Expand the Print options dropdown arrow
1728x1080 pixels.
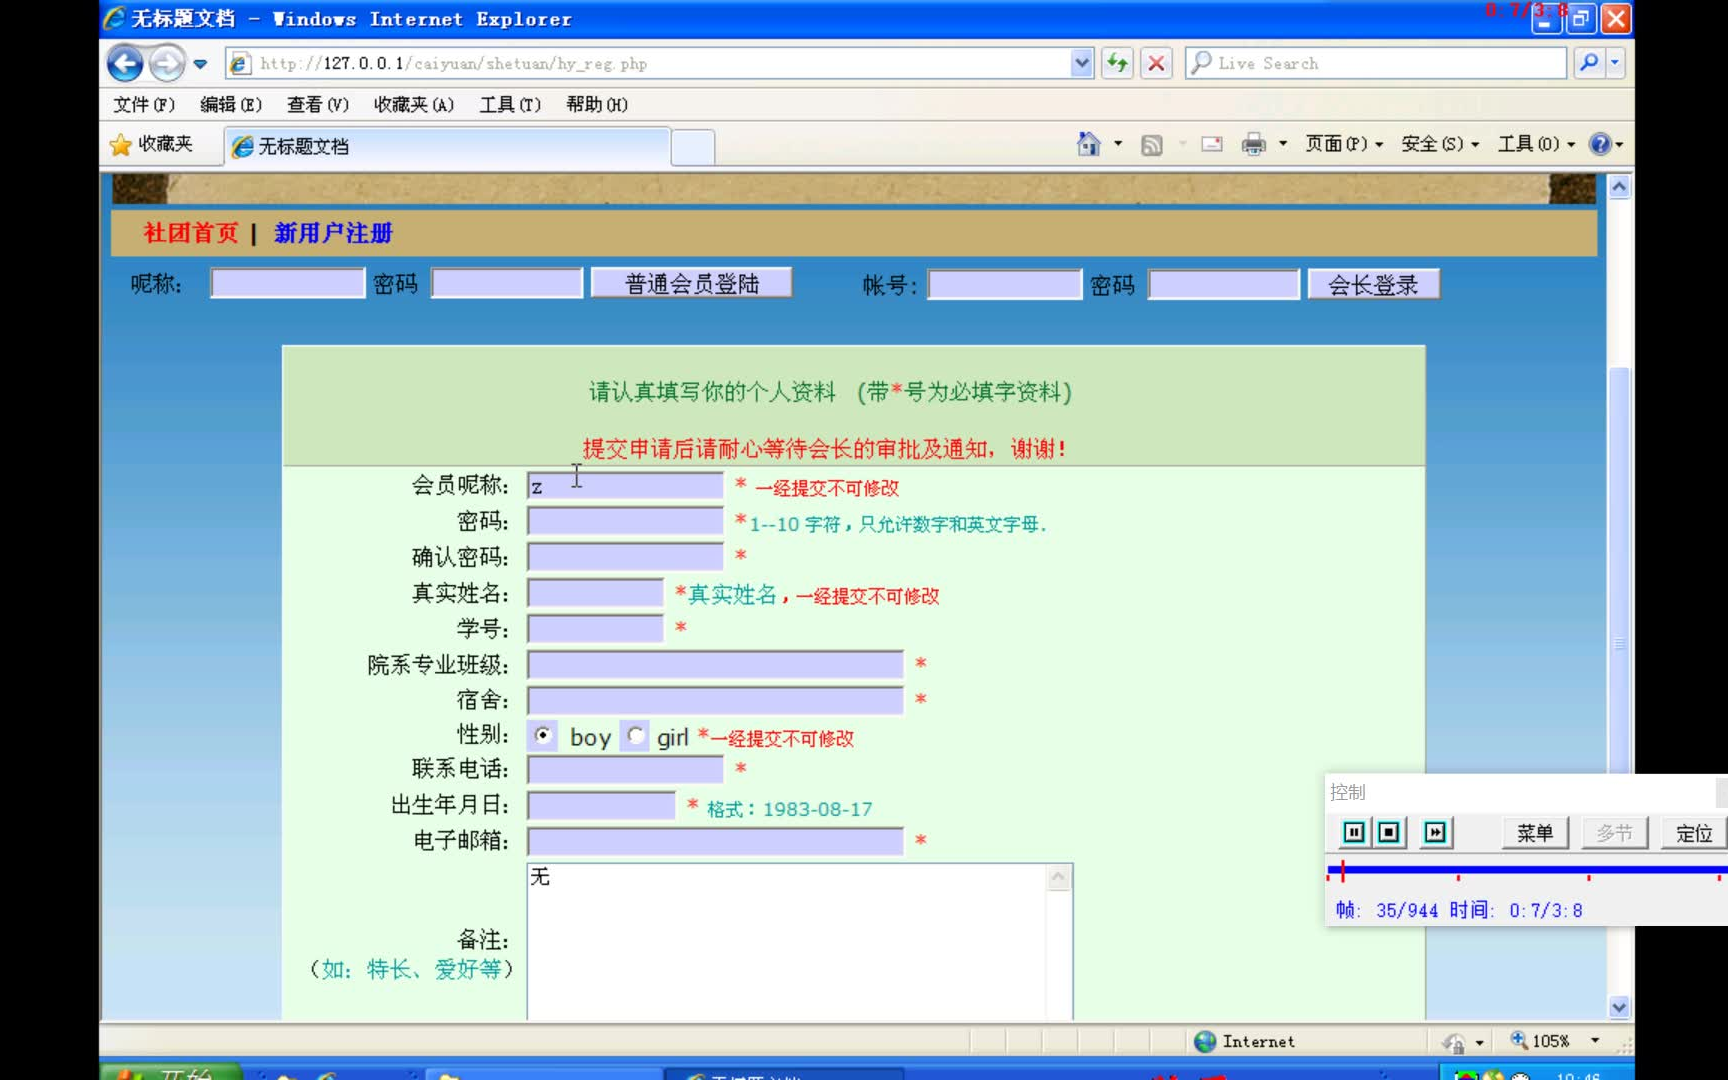point(1283,144)
